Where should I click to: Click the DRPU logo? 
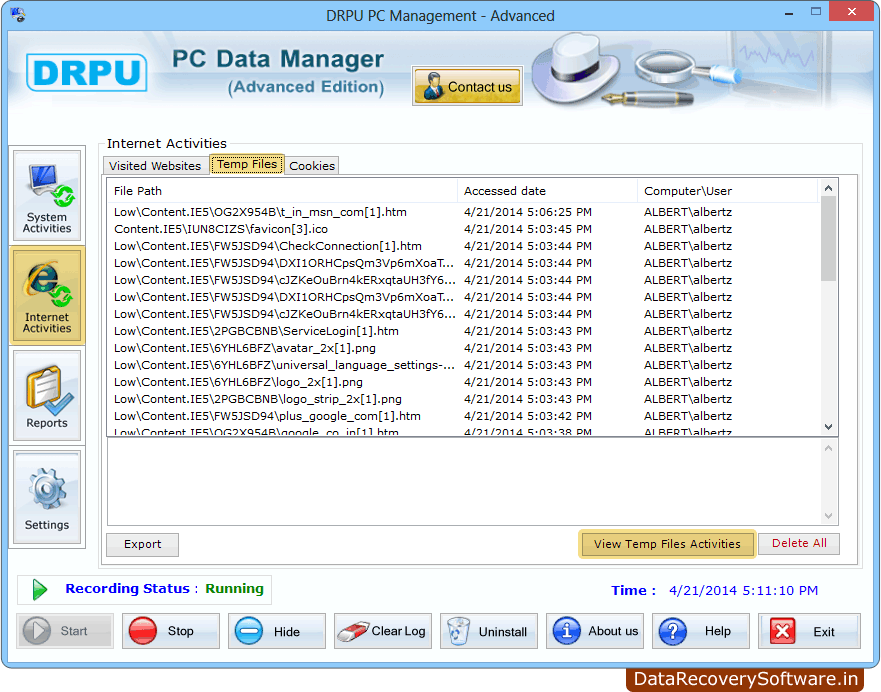87,72
